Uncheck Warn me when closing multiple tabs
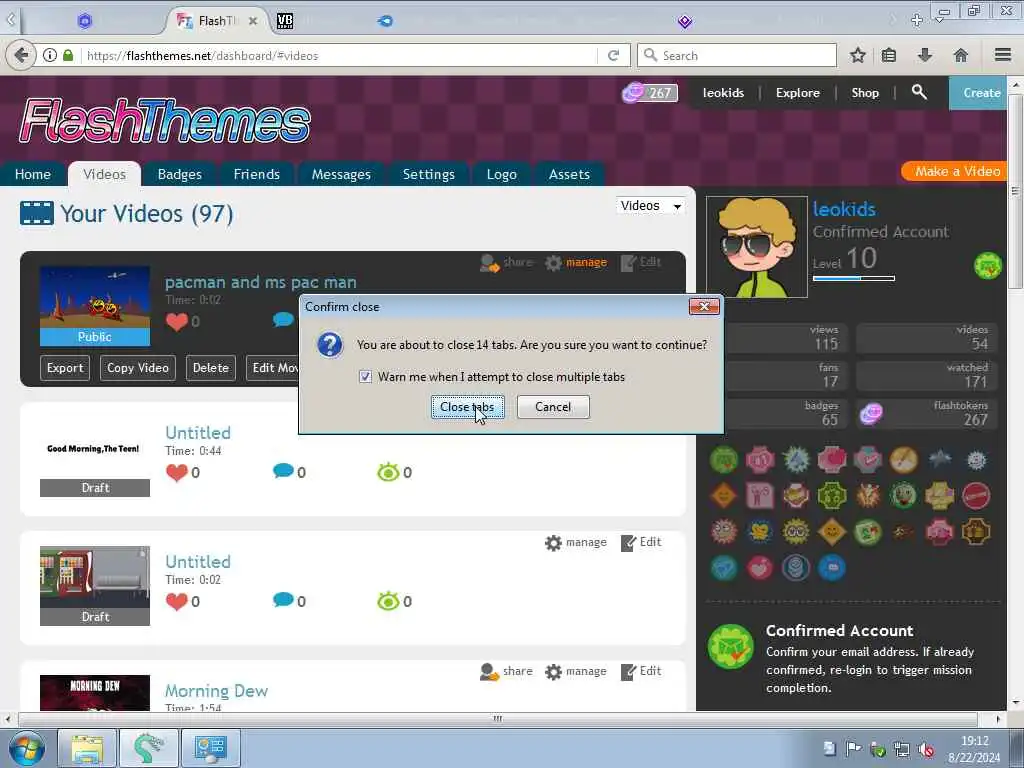The width and height of the screenshot is (1024, 768). (366, 377)
